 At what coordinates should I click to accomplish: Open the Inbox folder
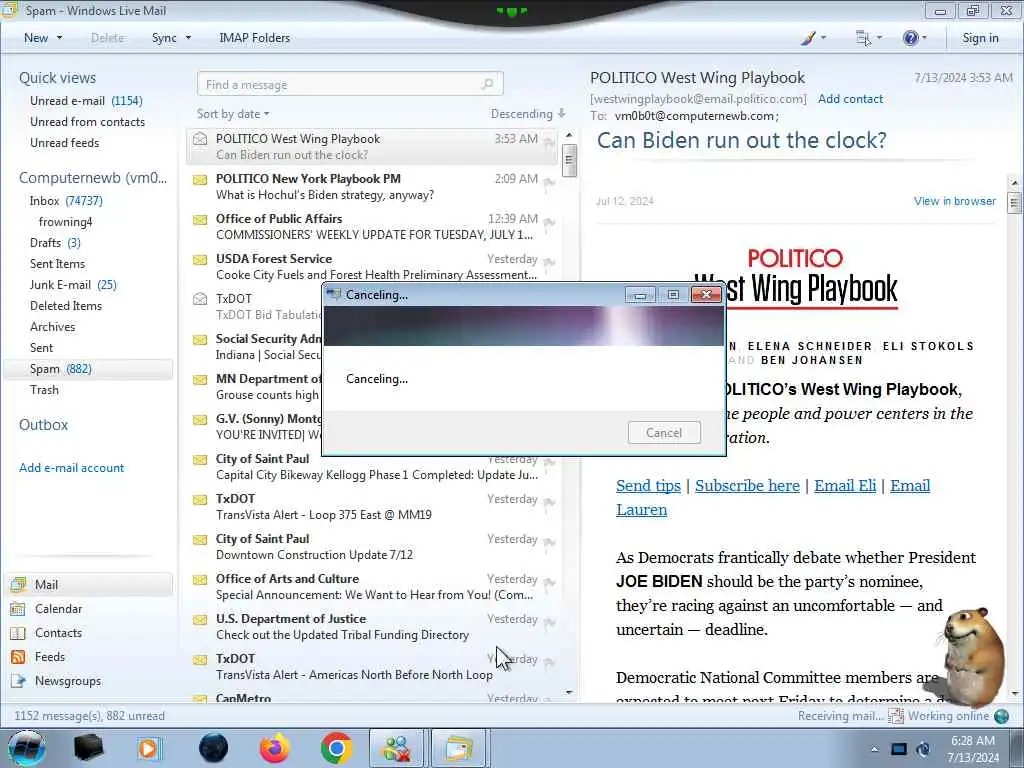point(66,200)
